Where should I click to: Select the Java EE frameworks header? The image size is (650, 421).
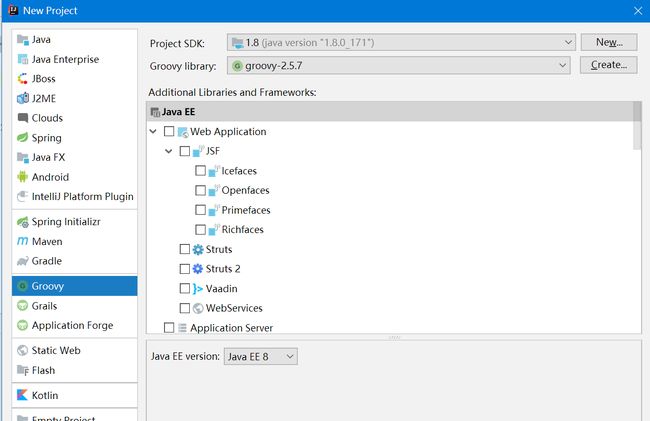[390, 112]
